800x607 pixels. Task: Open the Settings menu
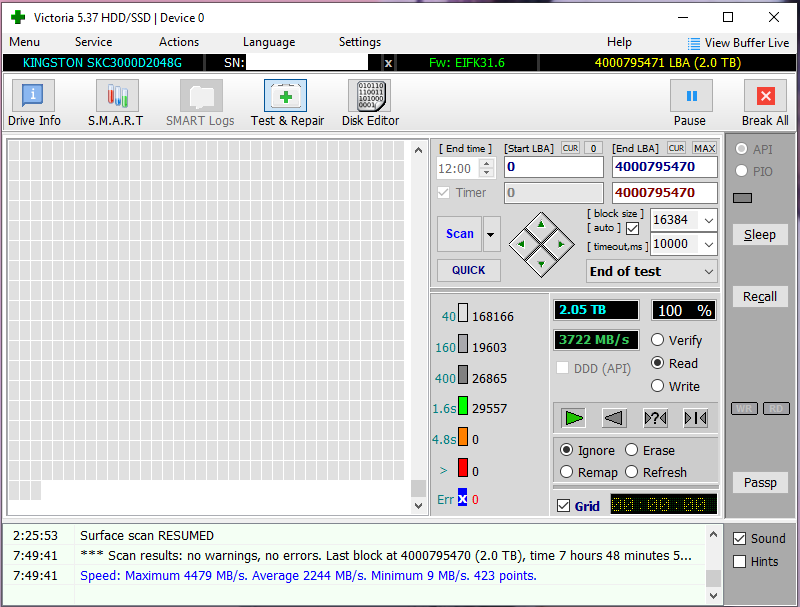click(360, 42)
